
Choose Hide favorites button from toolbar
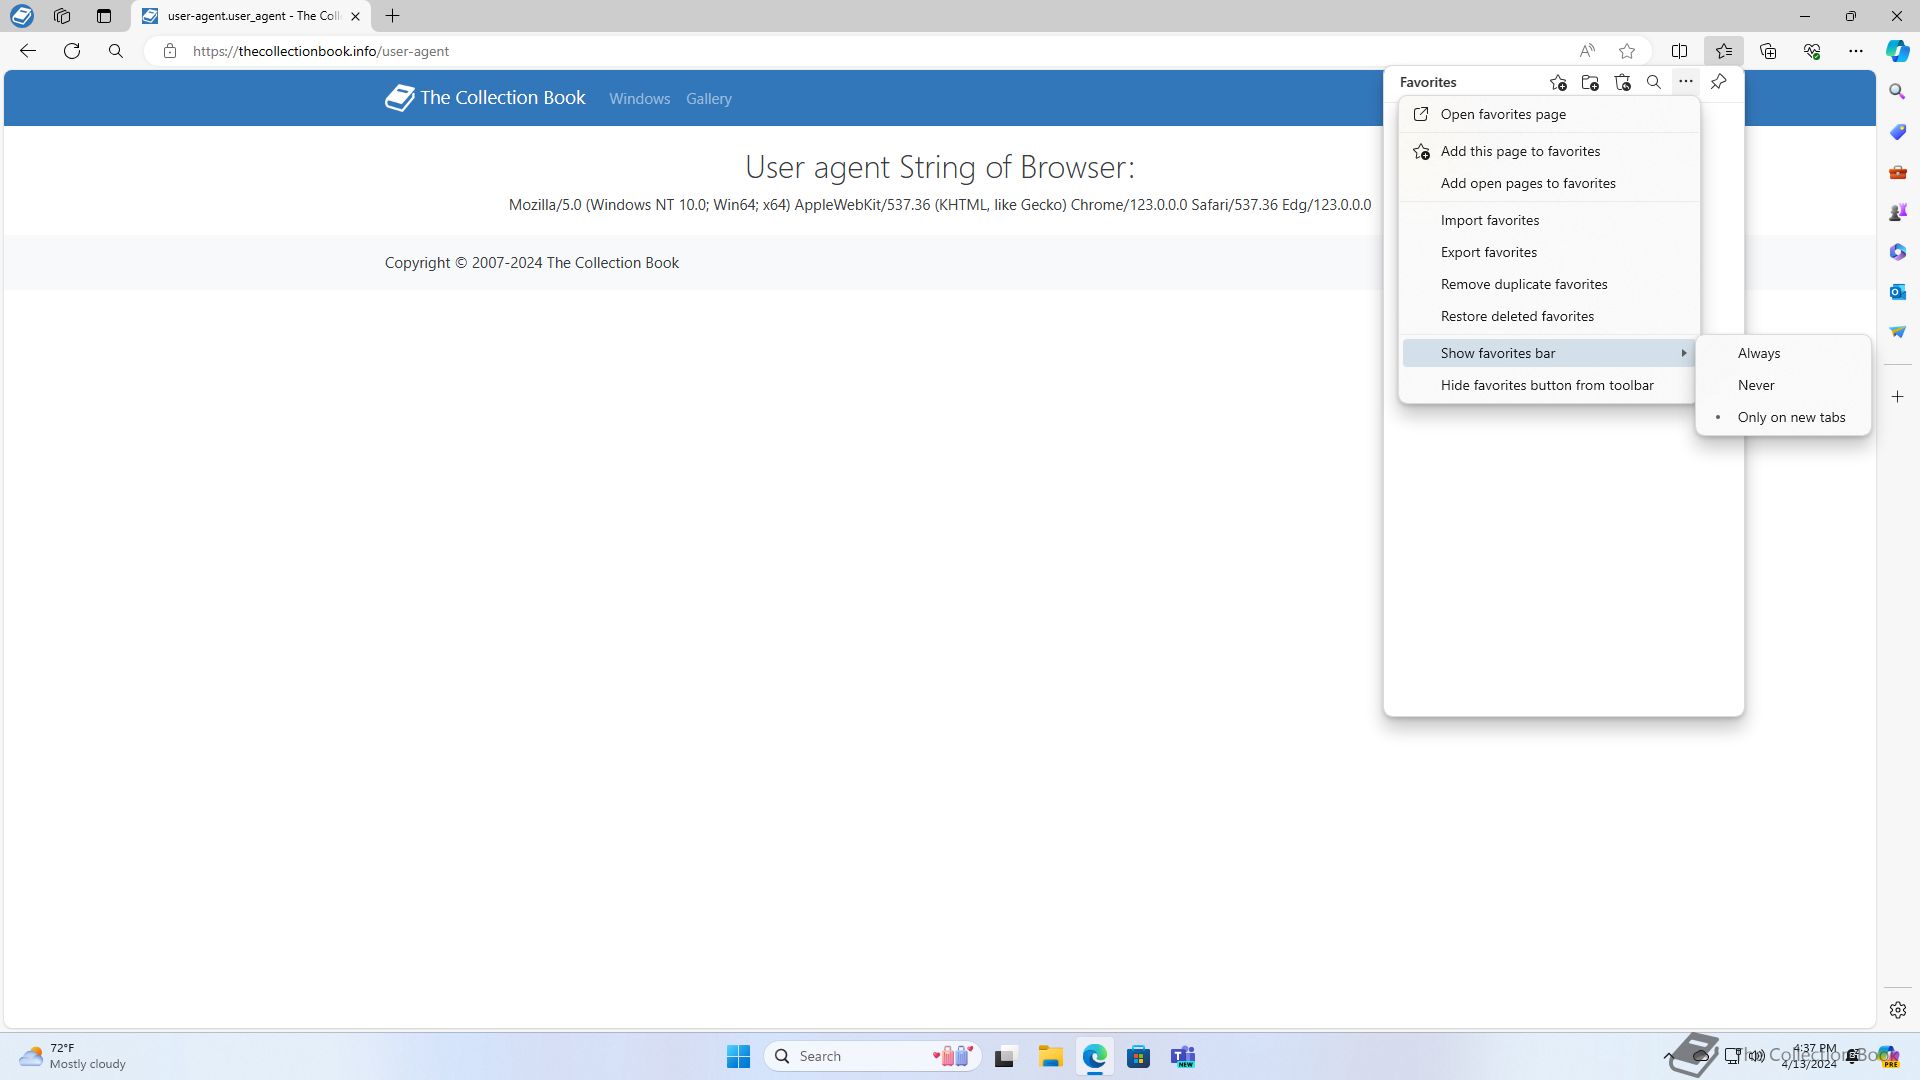(x=1549, y=385)
